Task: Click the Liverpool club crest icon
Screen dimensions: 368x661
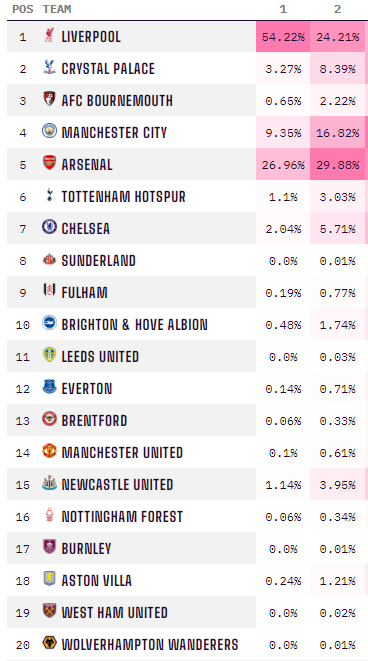Action: click(49, 35)
